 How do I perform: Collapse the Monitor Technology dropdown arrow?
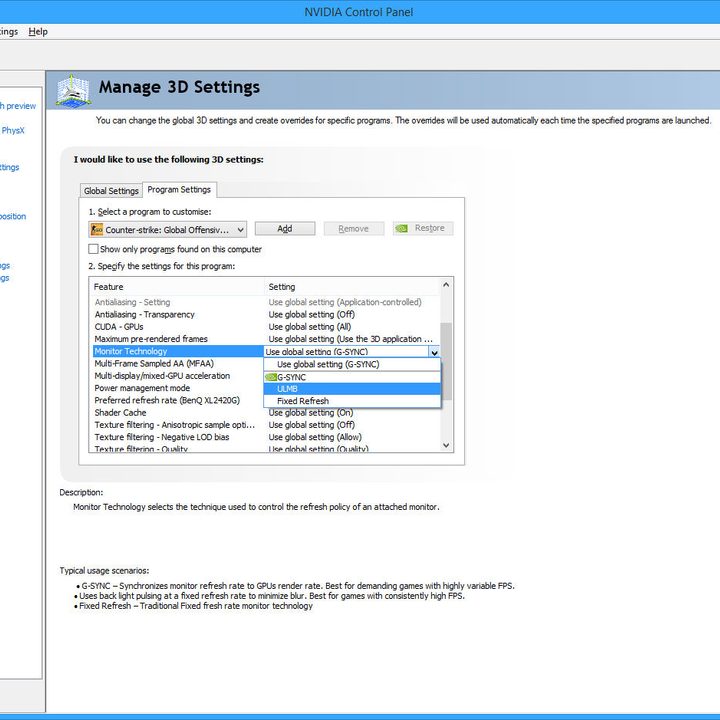(x=434, y=352)
